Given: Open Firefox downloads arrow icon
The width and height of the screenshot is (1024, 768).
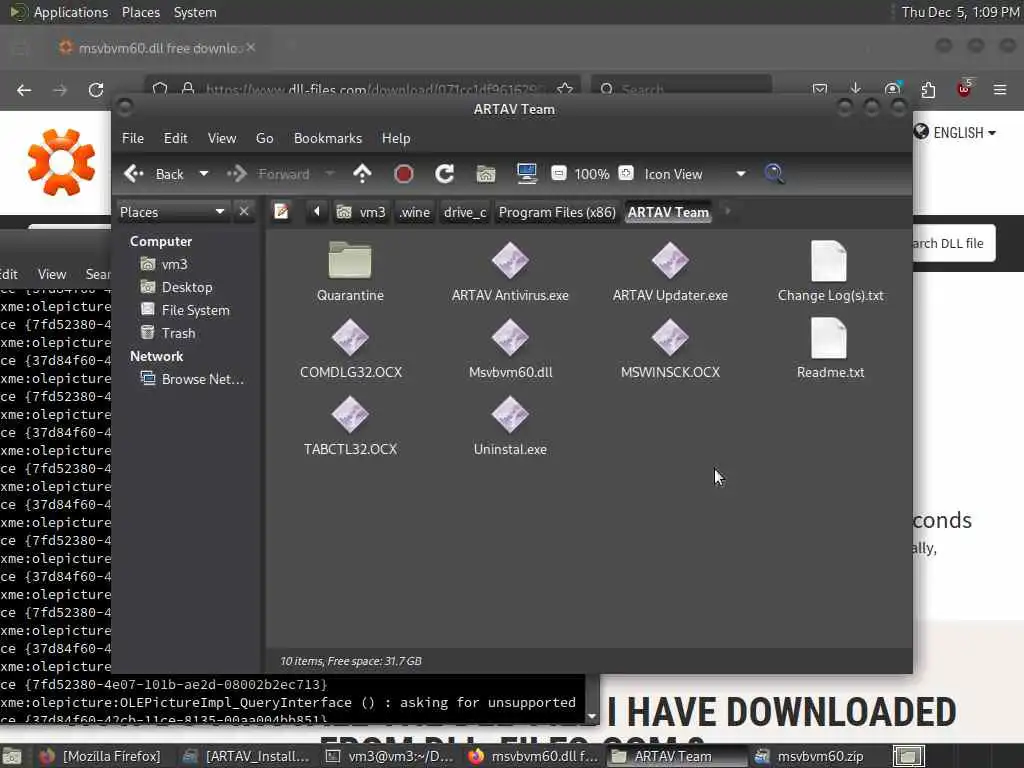Looking at the screenshot, I should click(x=856, y=89).
